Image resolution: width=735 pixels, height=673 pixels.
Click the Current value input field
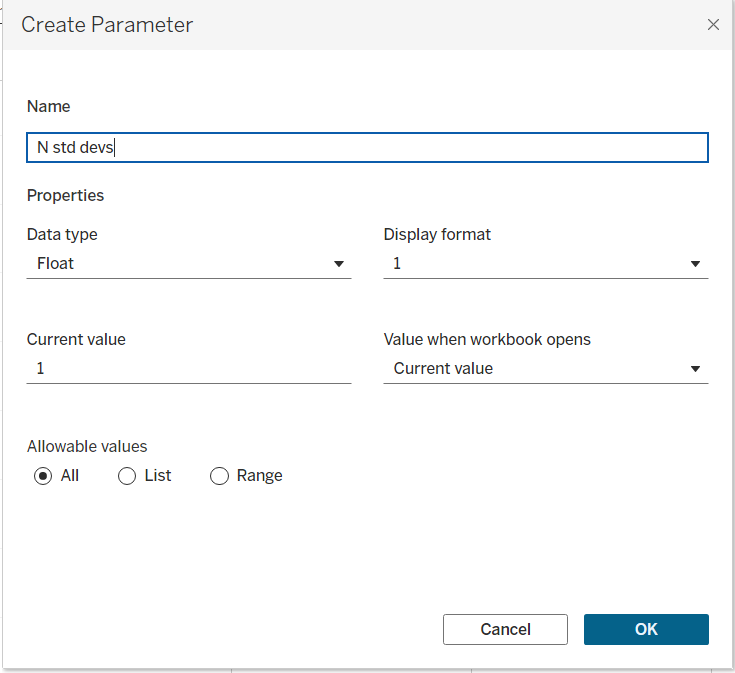pyautogui.click(x=189, y=368)
